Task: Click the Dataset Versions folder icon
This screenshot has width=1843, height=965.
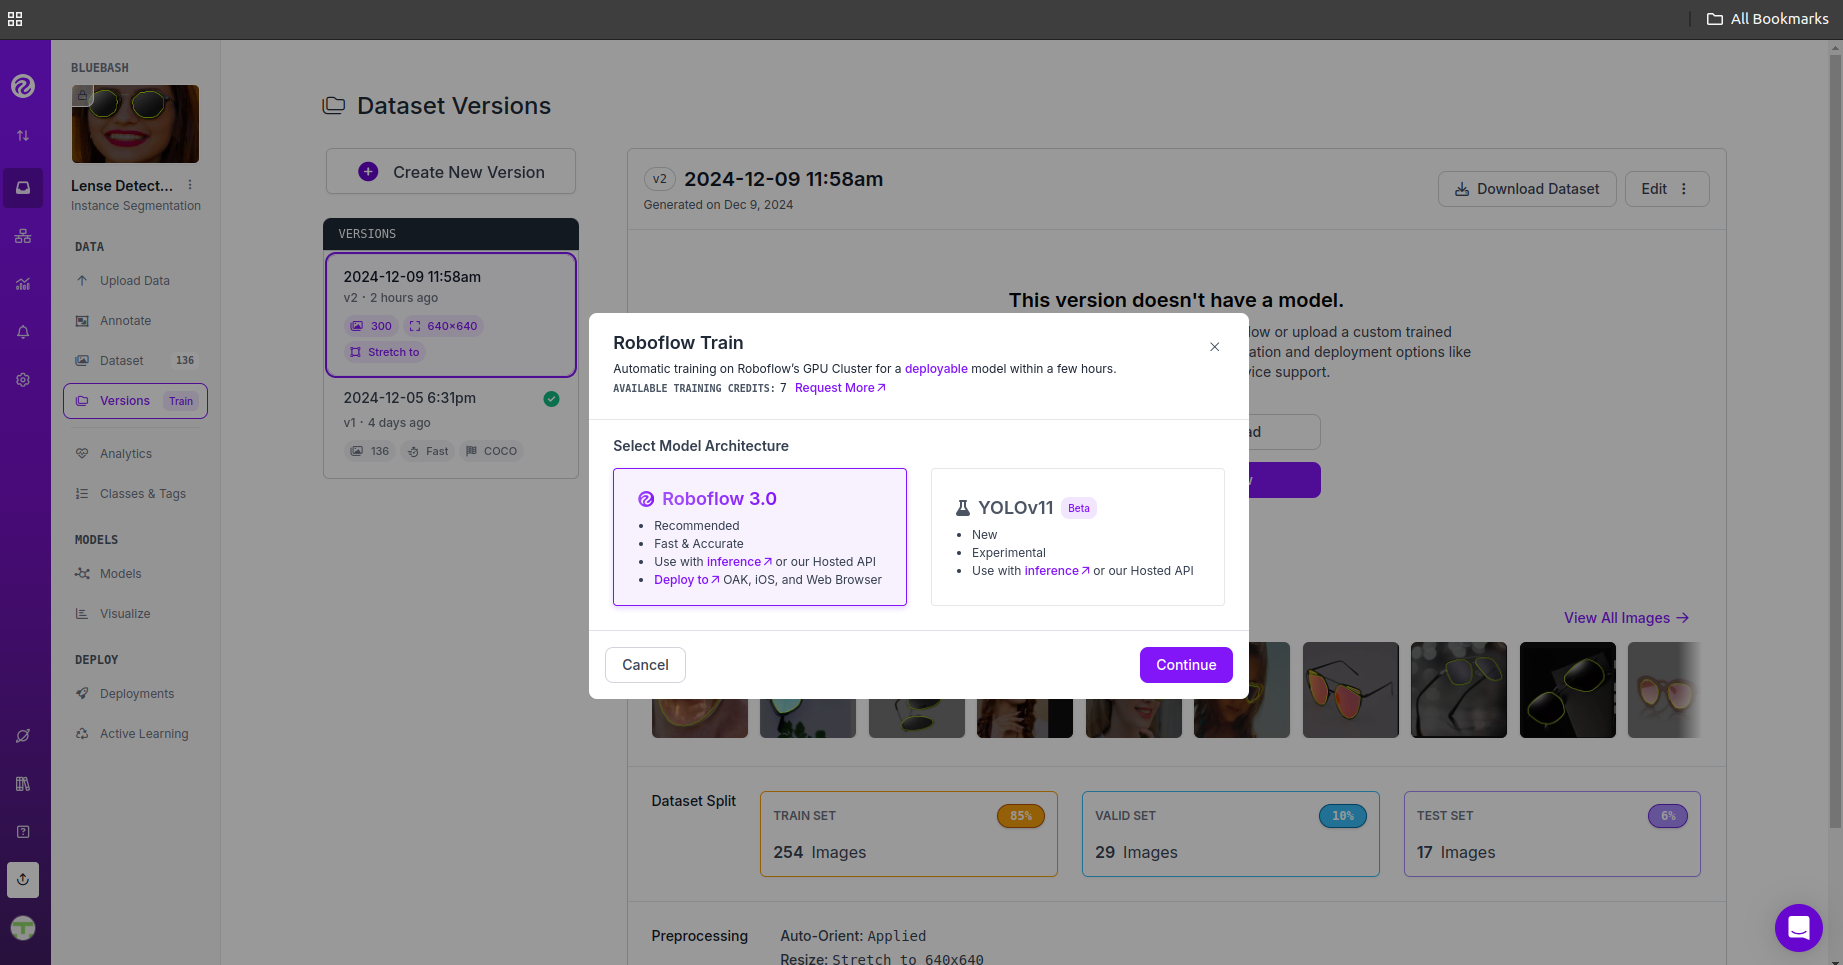Action: point(334,105)
